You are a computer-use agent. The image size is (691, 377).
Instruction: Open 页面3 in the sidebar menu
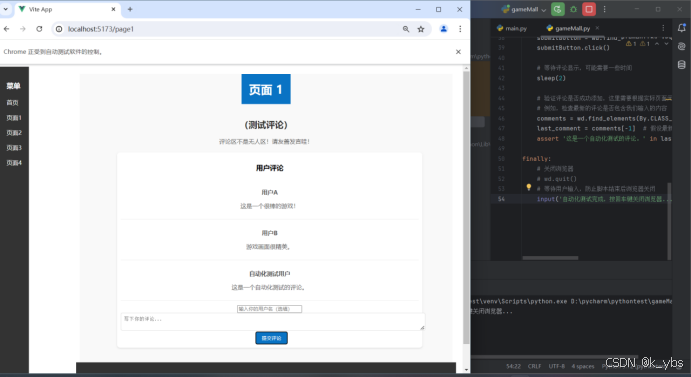(14, 148)
